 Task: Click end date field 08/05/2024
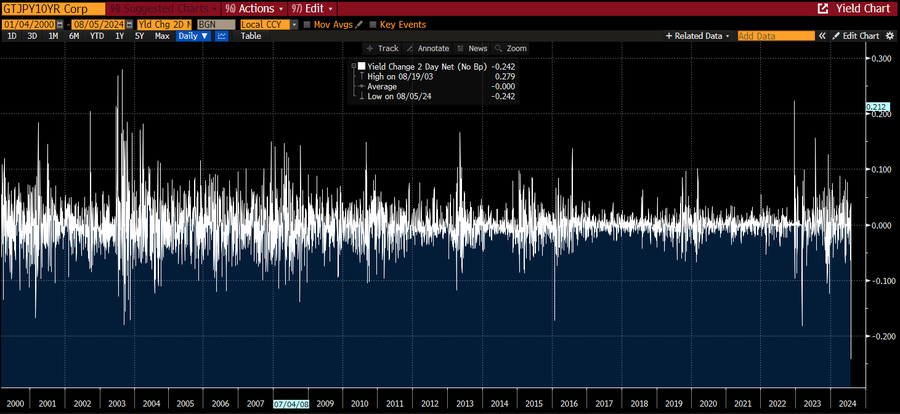100,25
